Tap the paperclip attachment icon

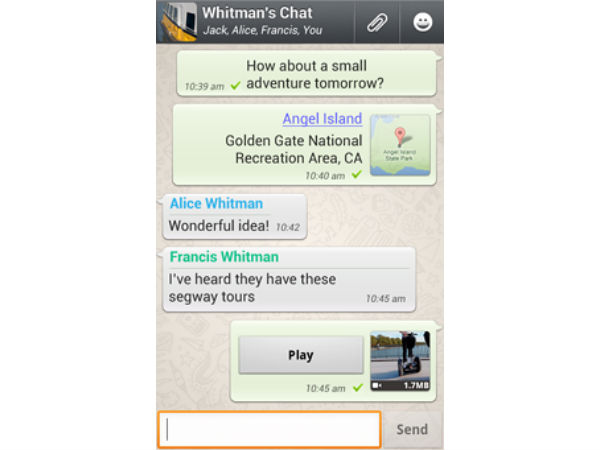(x=377, y=22)
